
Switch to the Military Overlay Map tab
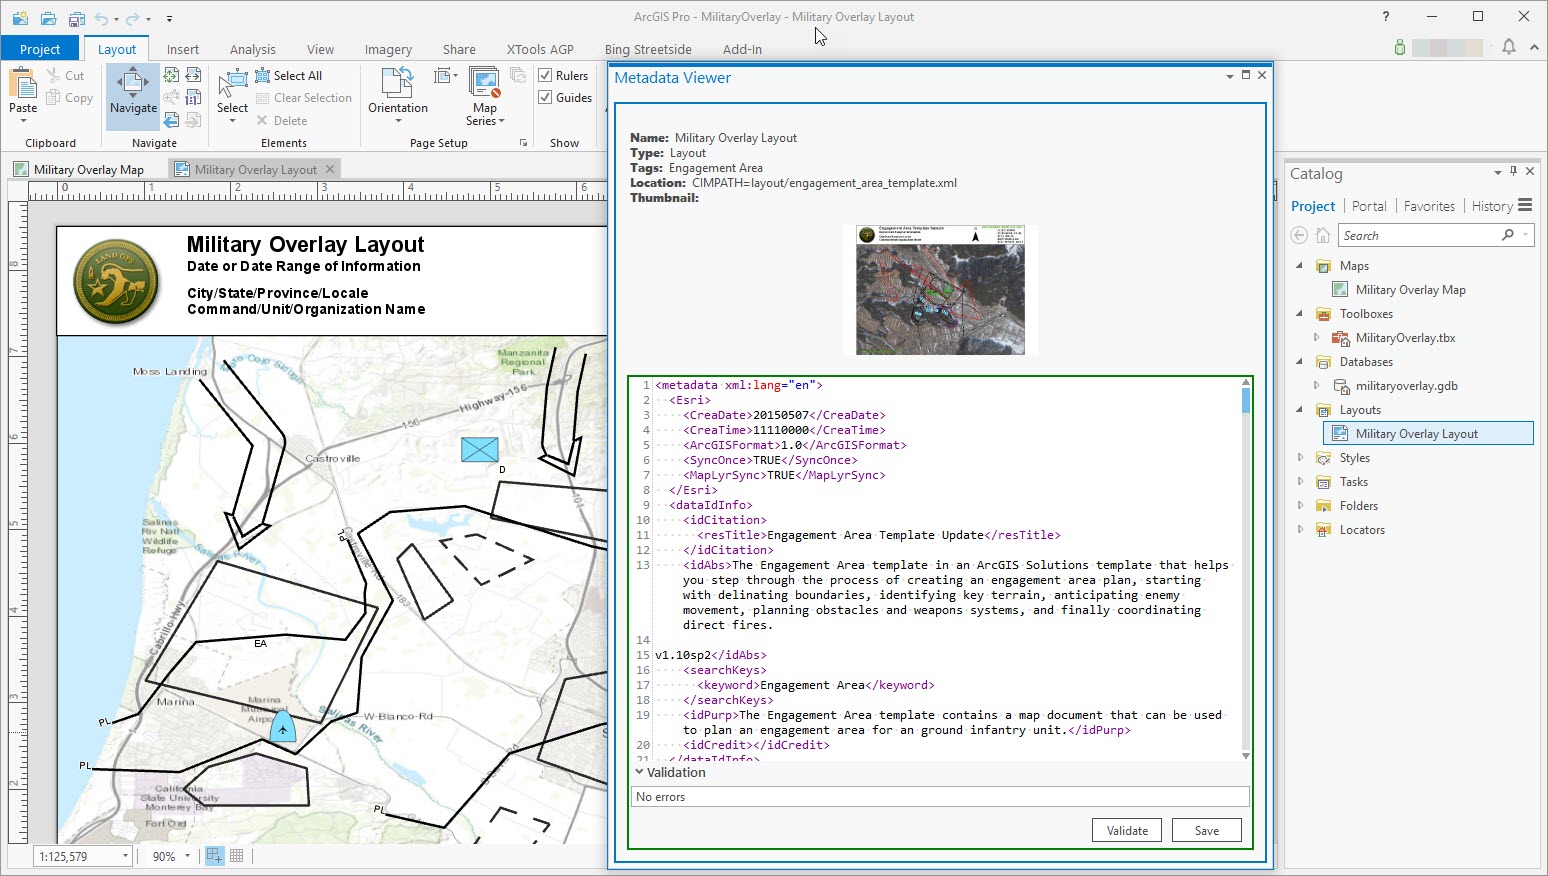coord(88,168)
